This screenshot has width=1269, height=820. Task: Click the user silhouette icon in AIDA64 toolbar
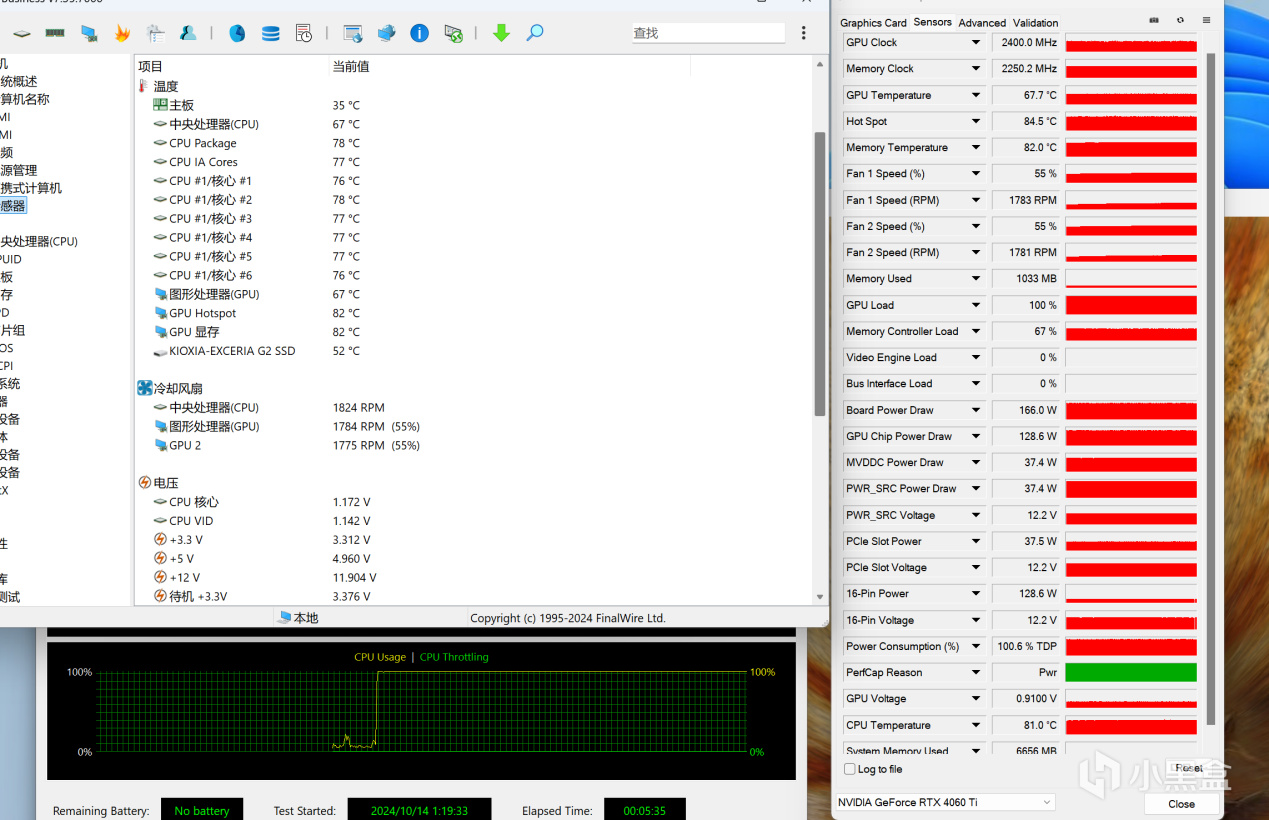tap(188, 34)
